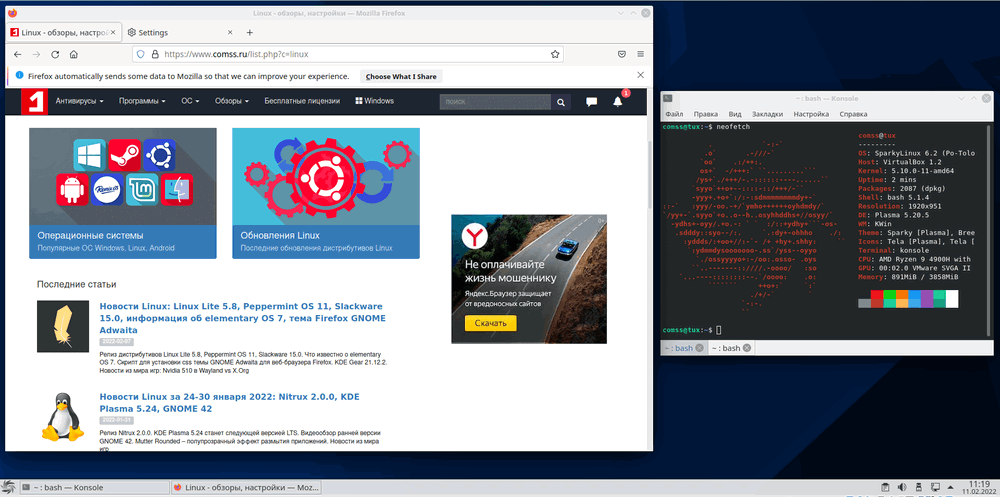Open site comments speech bubble icon
This screenshot has width=1000, height=497.
[591, 101]
